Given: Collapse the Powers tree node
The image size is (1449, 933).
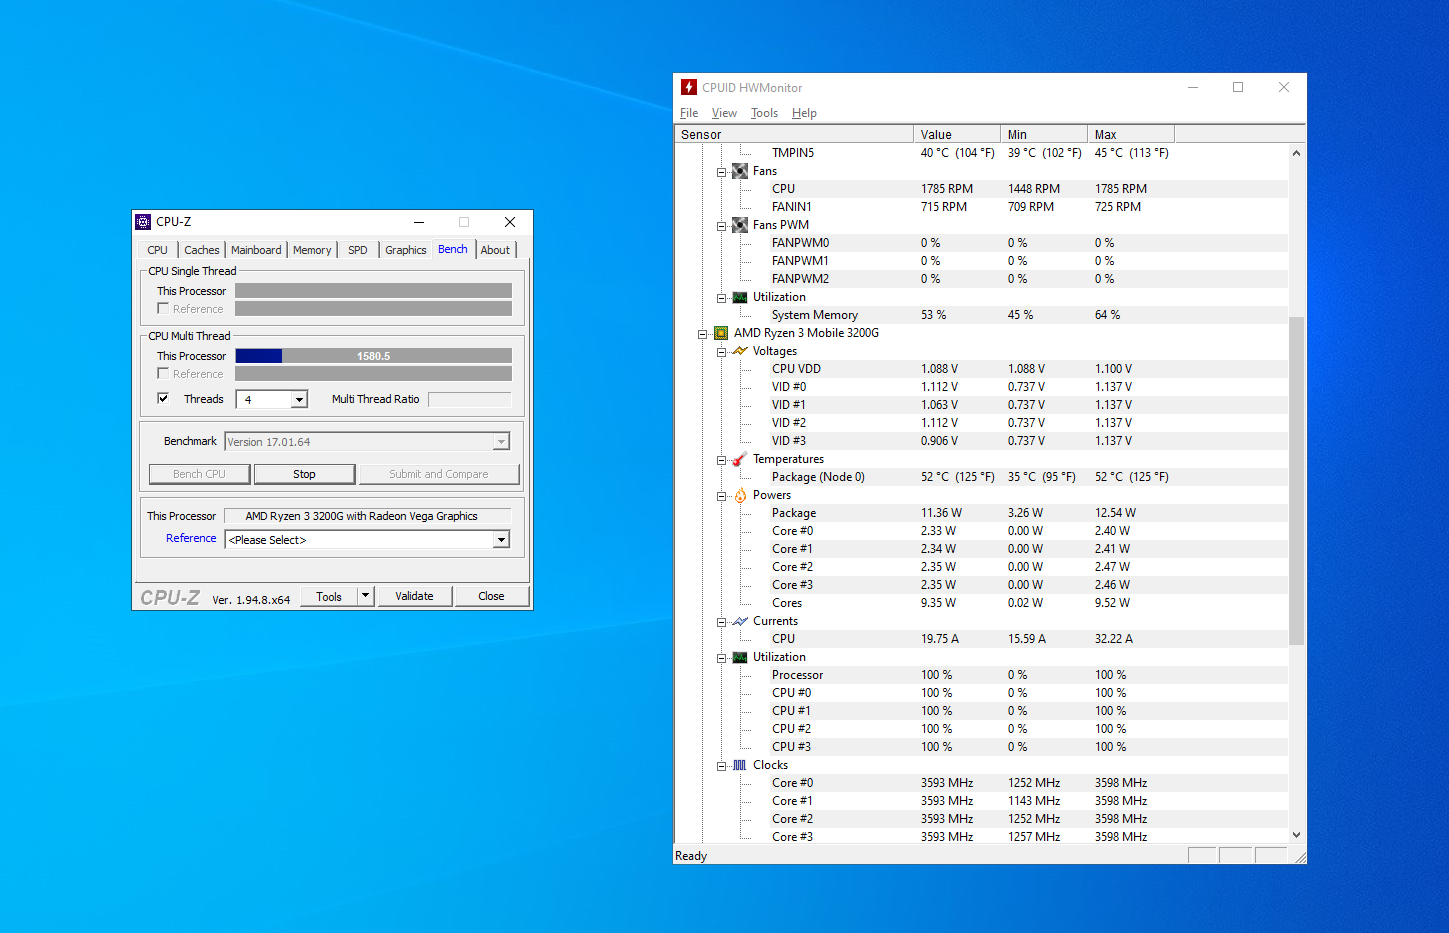Looking at the screenshot, I should pyautogui.click(x=721, y=496).
